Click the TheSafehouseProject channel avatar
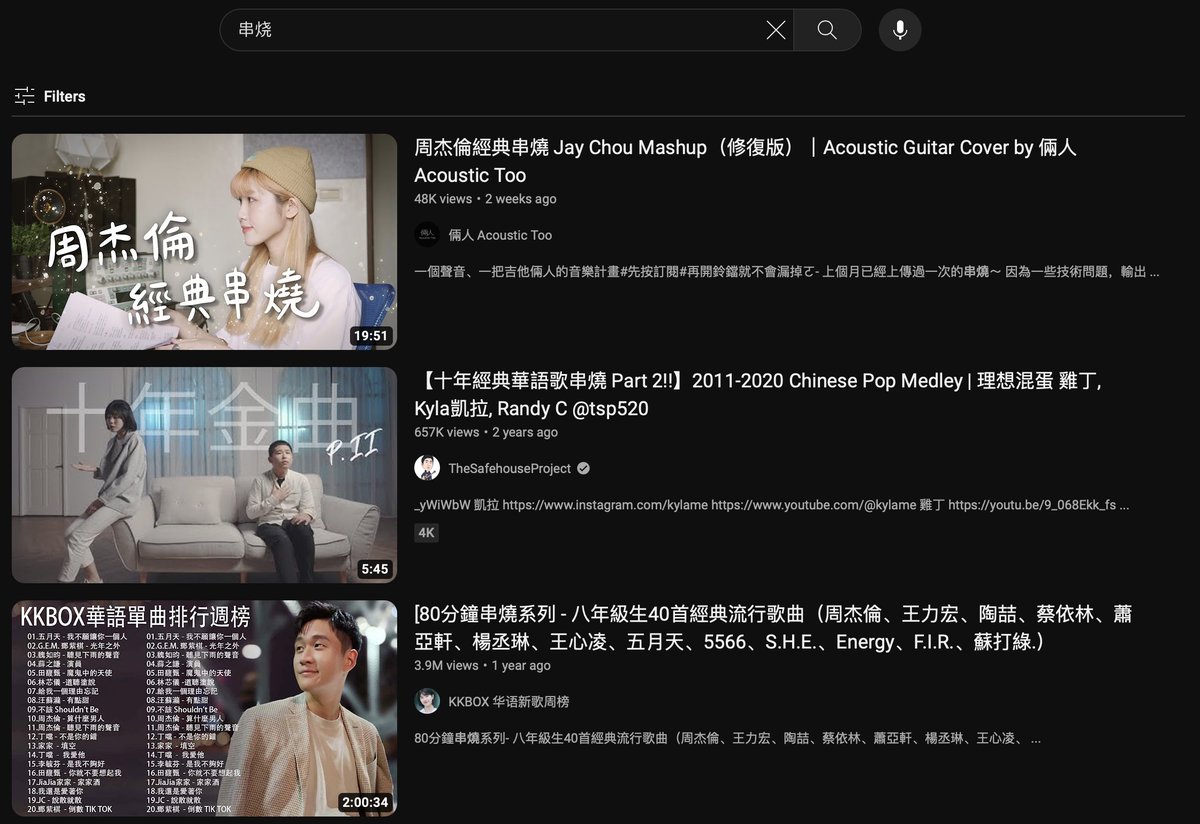Screen dimensions: 1200x824 click(427, 468)
